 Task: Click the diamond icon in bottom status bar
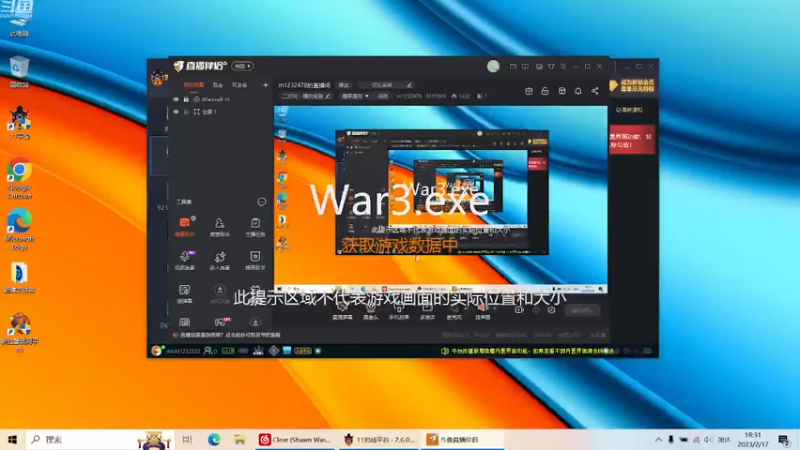tap(274, 351)
